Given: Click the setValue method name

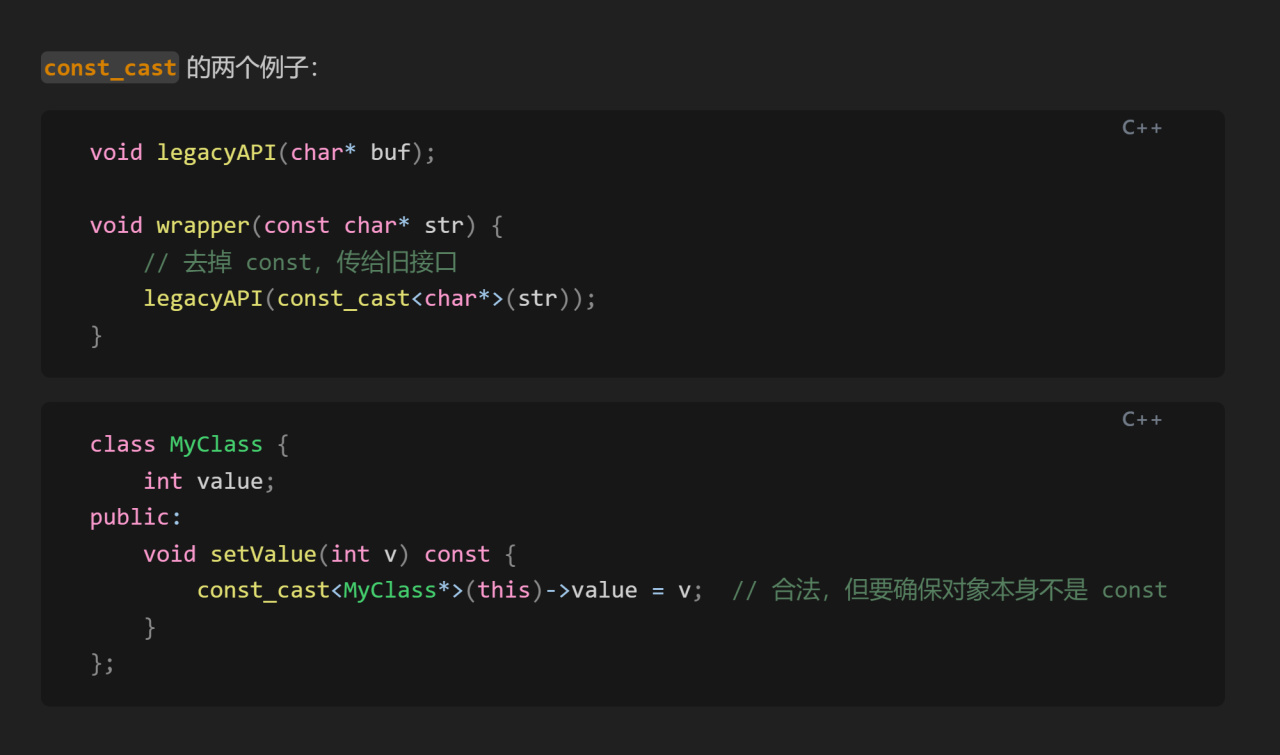Looking at the screenshot, I should [x=263, y=554].
